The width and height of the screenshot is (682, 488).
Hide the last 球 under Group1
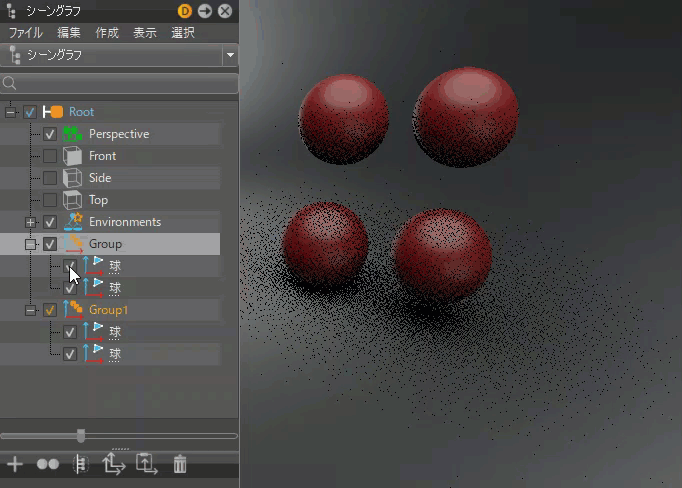[70, 354]
